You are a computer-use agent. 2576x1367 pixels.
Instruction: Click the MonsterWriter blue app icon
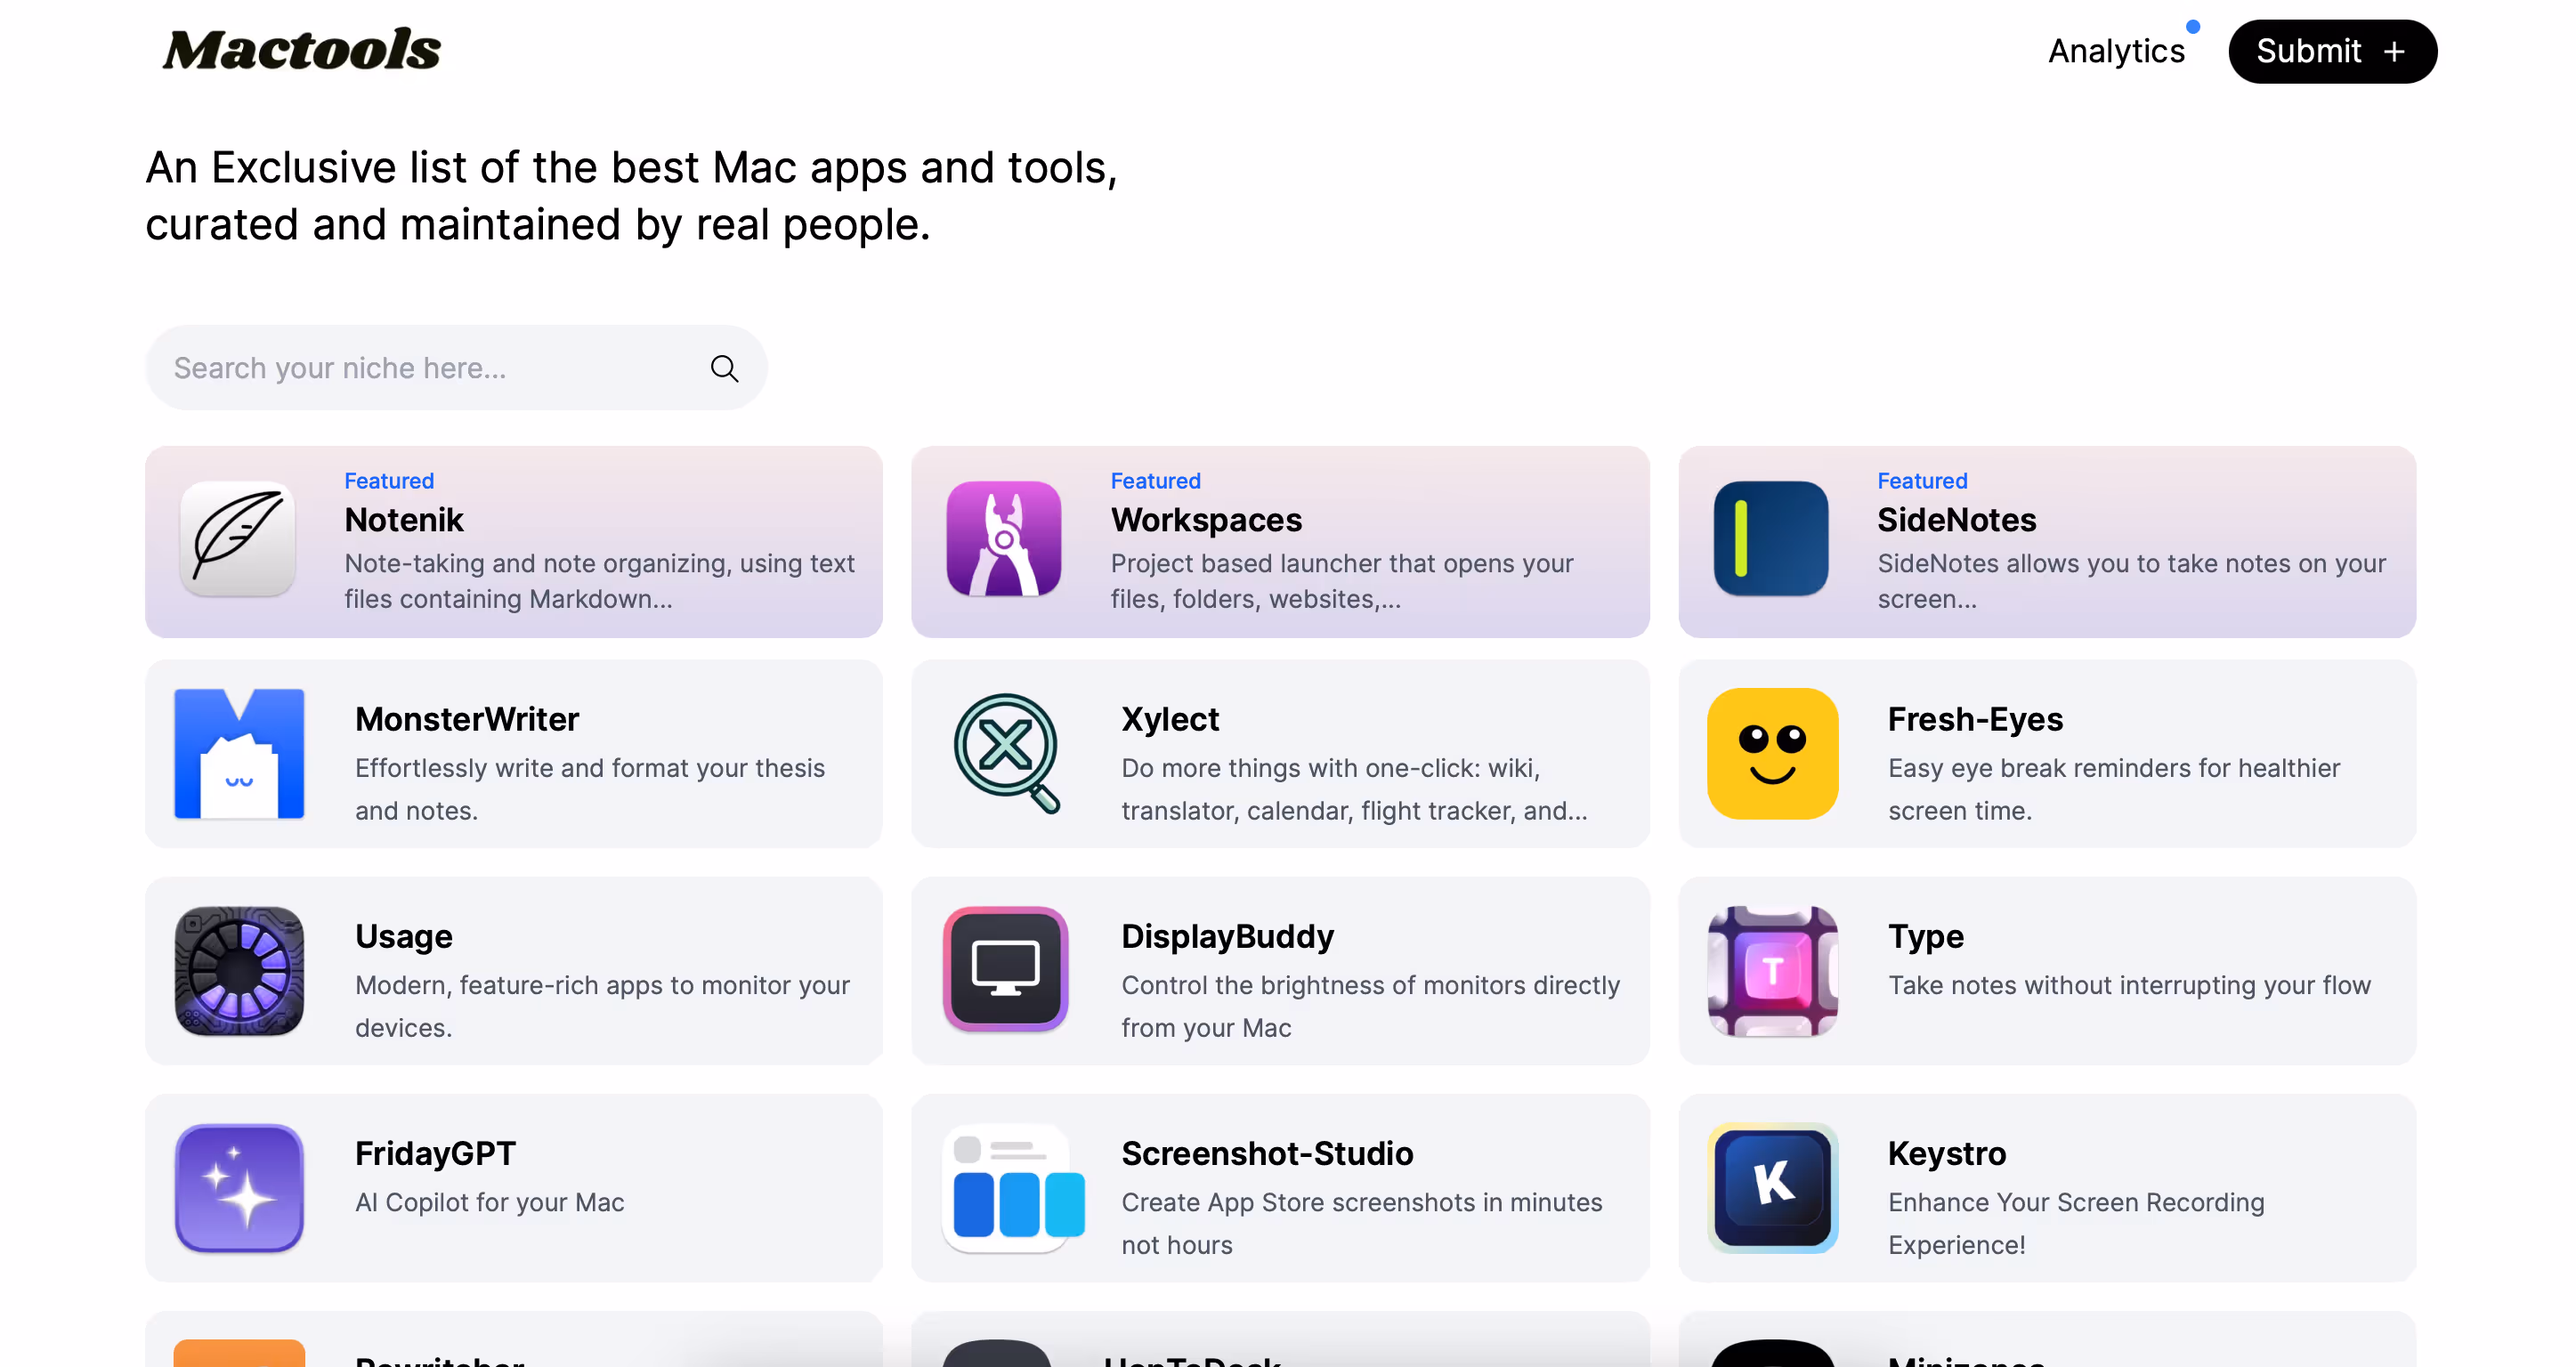click(x=238, y=753)
